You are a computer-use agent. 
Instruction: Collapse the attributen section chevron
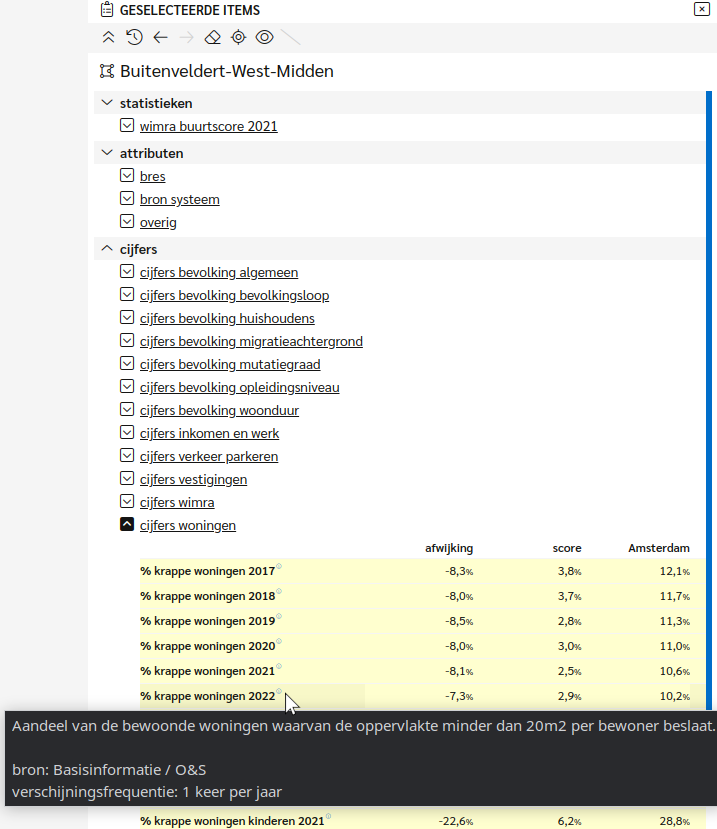click(x=107, y=153)
